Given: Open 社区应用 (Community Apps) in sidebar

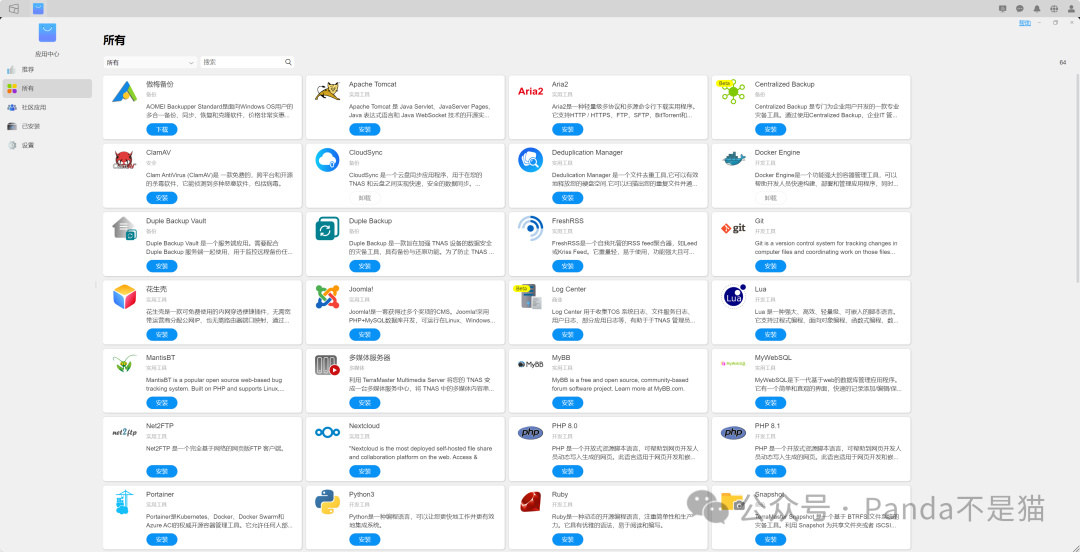Looking at the screenshot, I should (x=47, y=108).
